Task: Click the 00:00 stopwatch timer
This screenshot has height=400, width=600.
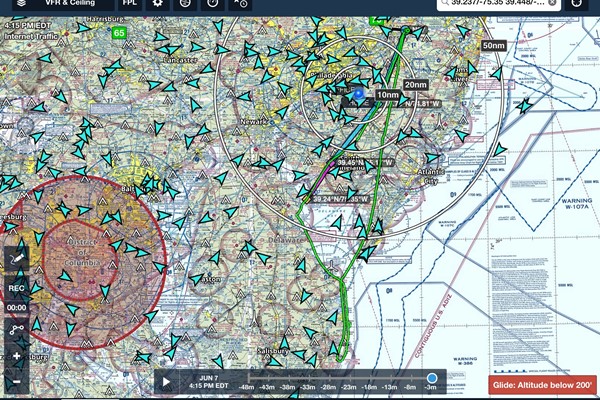Action: coord(17,309)
